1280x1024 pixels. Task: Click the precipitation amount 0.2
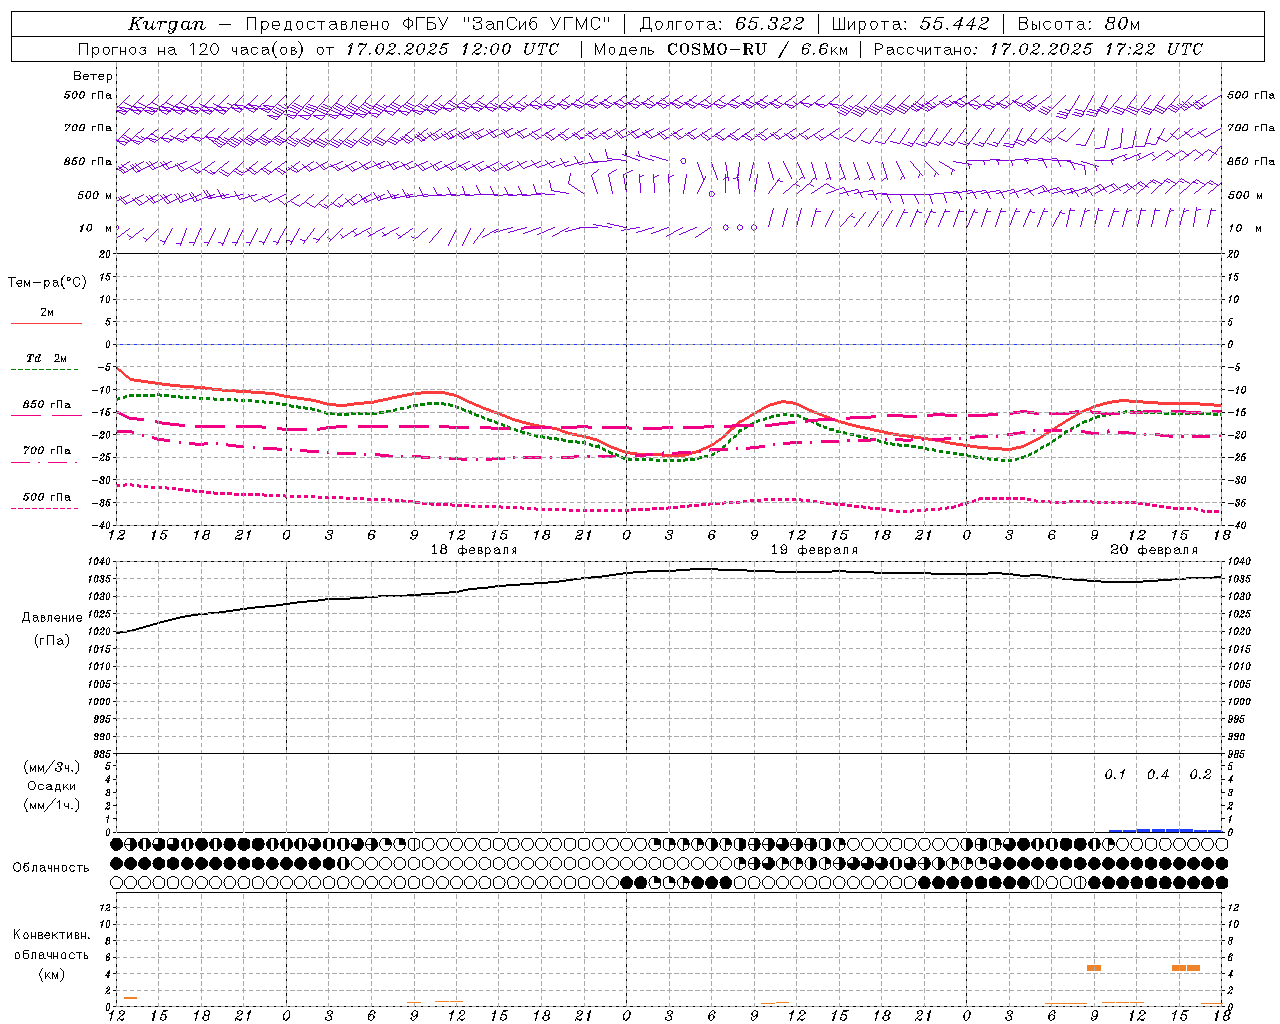pos(1200,775)
